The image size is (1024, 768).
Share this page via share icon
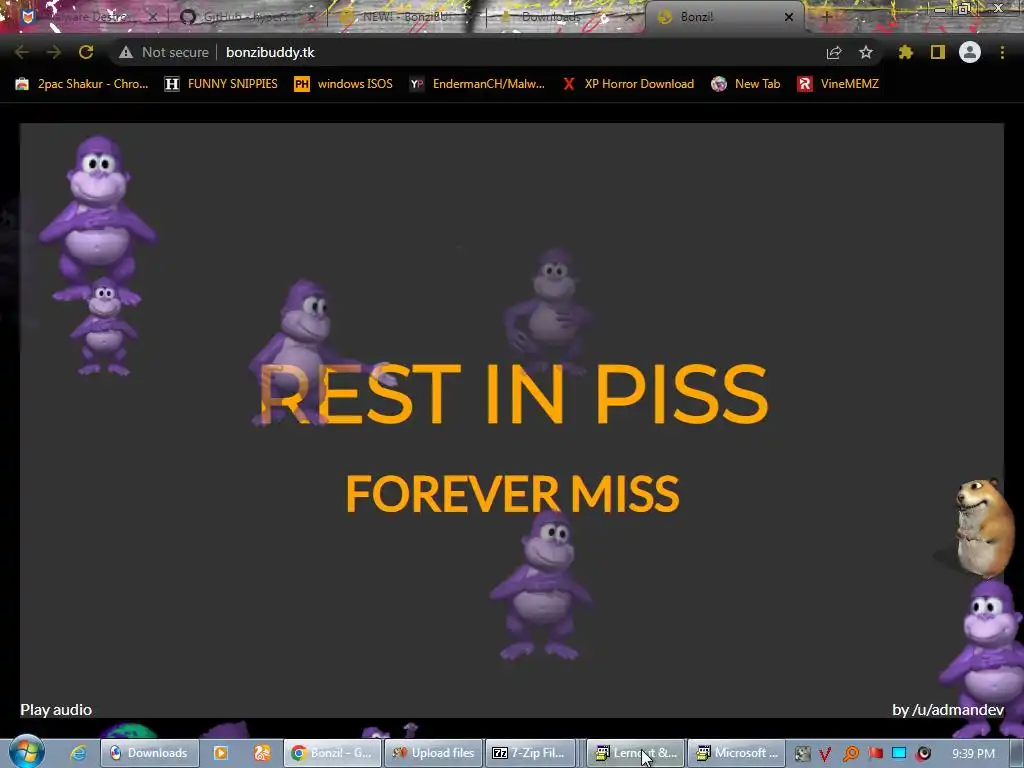[x=834, y=52]
